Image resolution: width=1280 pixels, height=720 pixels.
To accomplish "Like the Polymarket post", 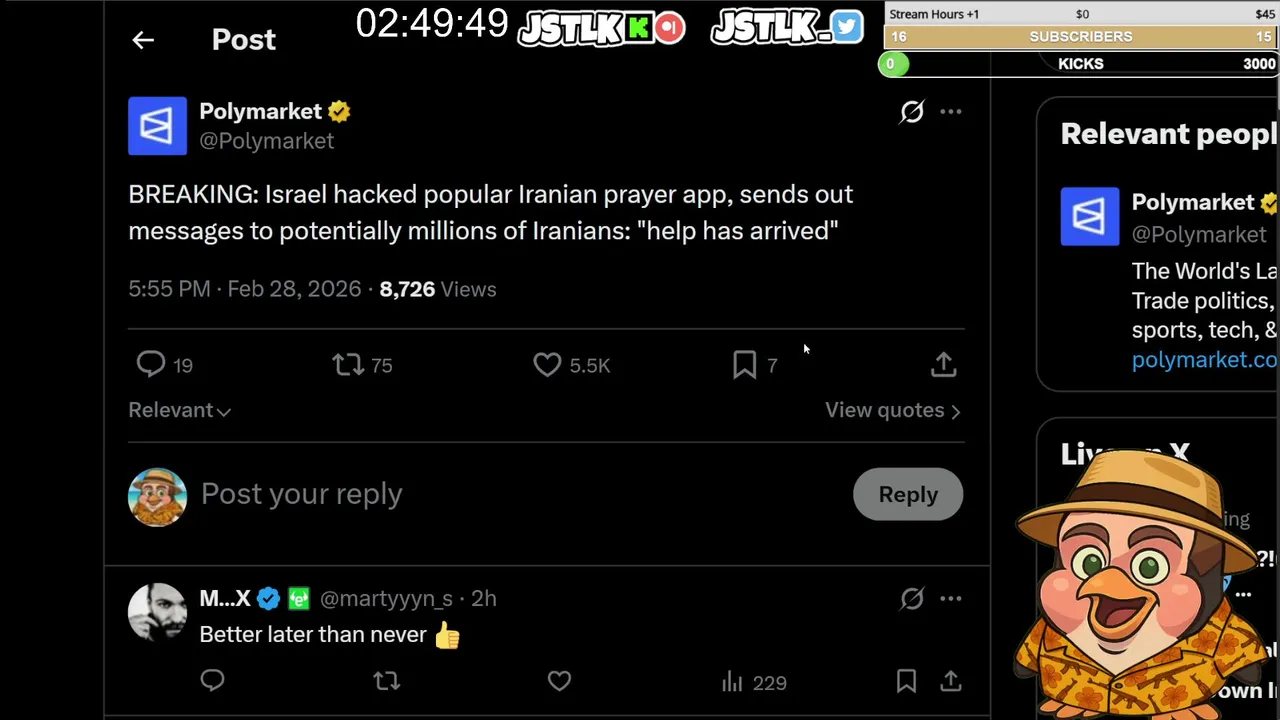I will [547, 365].
